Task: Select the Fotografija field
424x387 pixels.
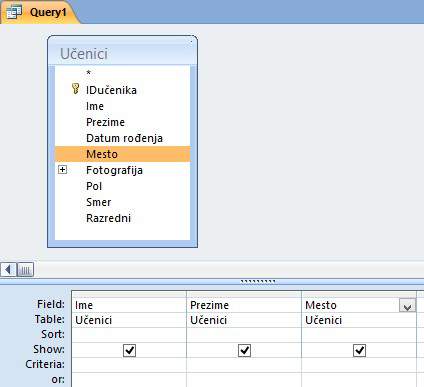Action: click(122, 170)
